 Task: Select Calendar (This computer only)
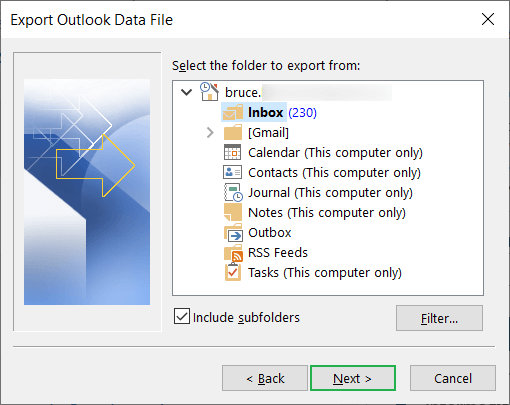(x=335, y=152)
